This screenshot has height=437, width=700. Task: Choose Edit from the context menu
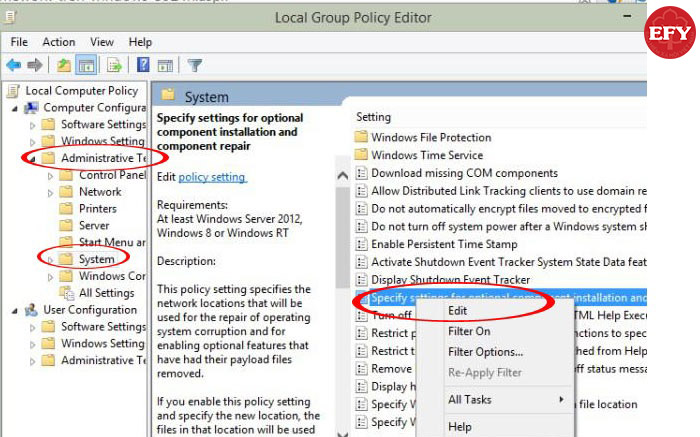click(458, 311)
